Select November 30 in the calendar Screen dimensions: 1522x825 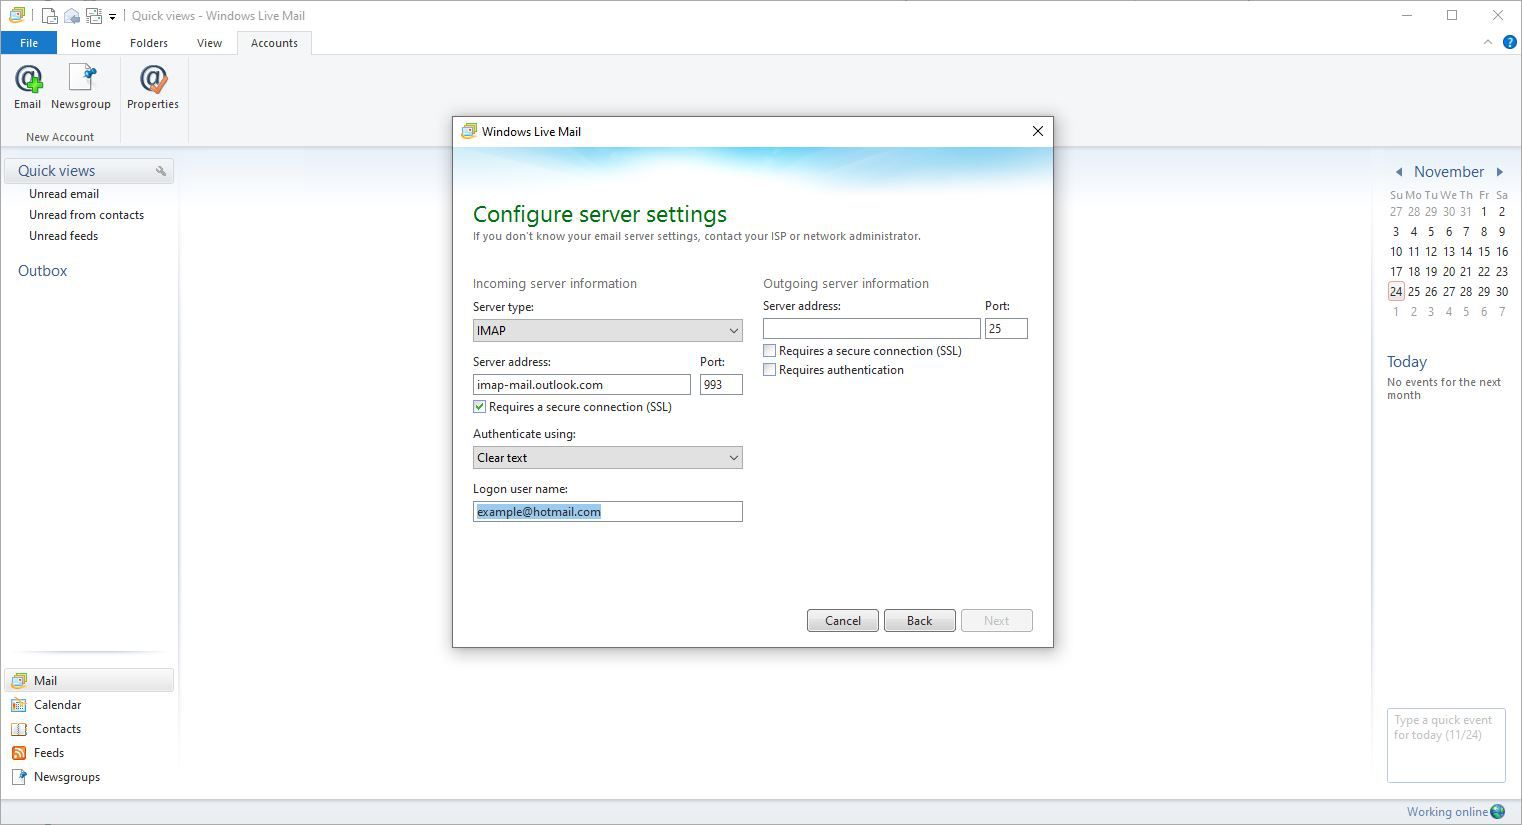[x=1501, y=292]
